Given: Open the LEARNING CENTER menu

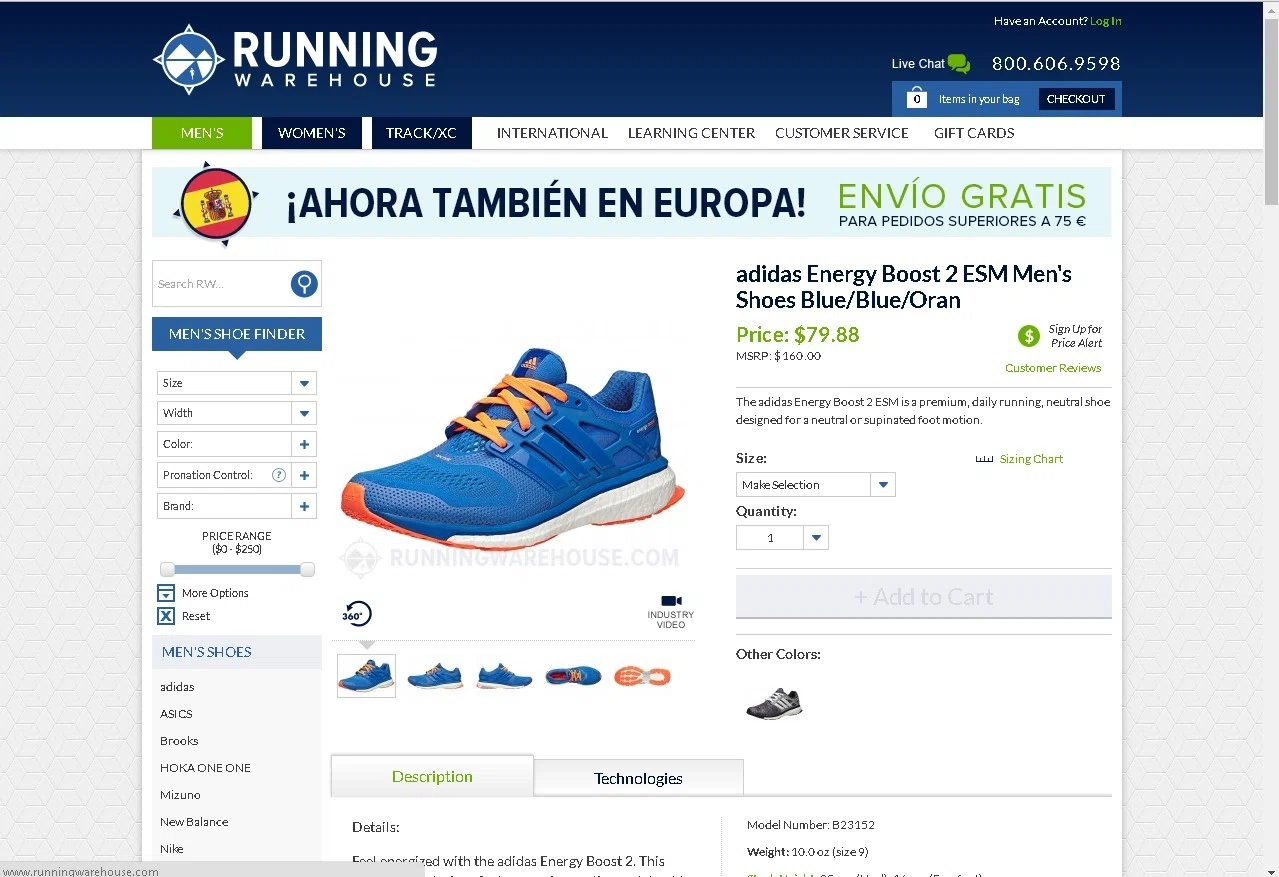Looking at the screenshot, I should point(691,133).
